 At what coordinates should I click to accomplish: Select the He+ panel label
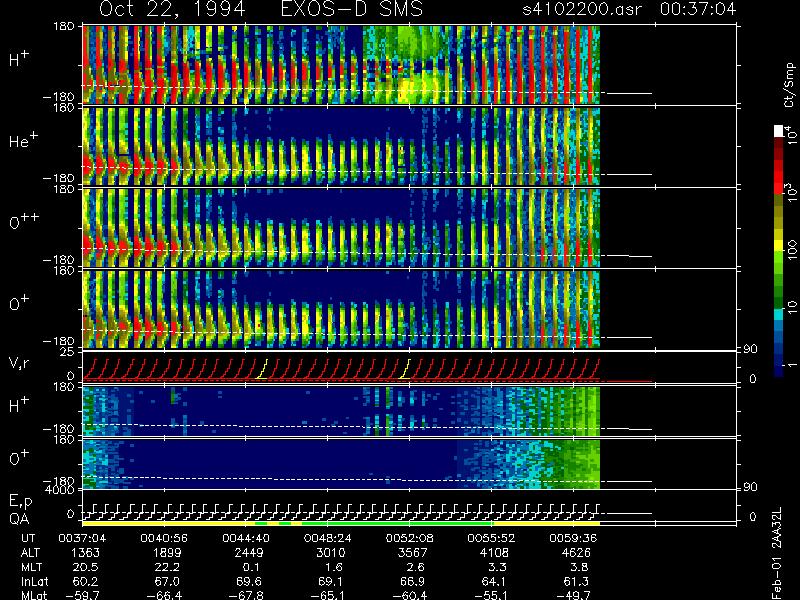[22, 140]
